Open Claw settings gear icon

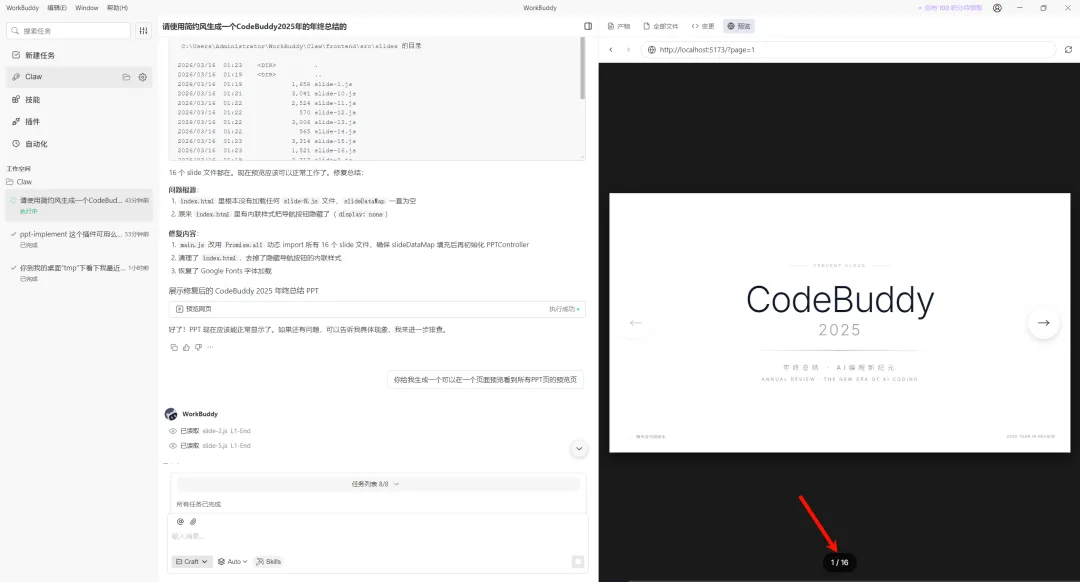[x=143, y=77]
